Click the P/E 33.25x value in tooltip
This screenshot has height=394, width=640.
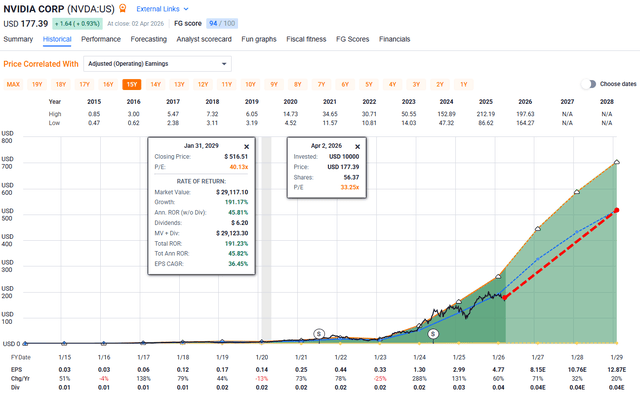[x=350, y=187]
